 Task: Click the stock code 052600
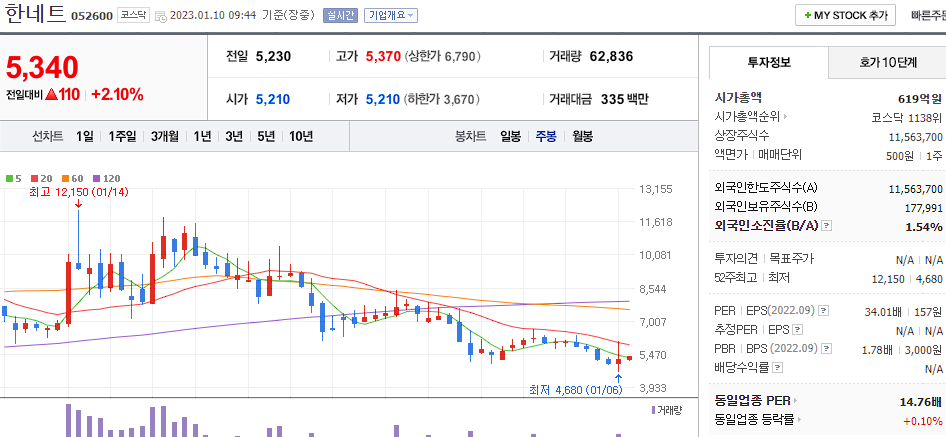click(92, 16)
